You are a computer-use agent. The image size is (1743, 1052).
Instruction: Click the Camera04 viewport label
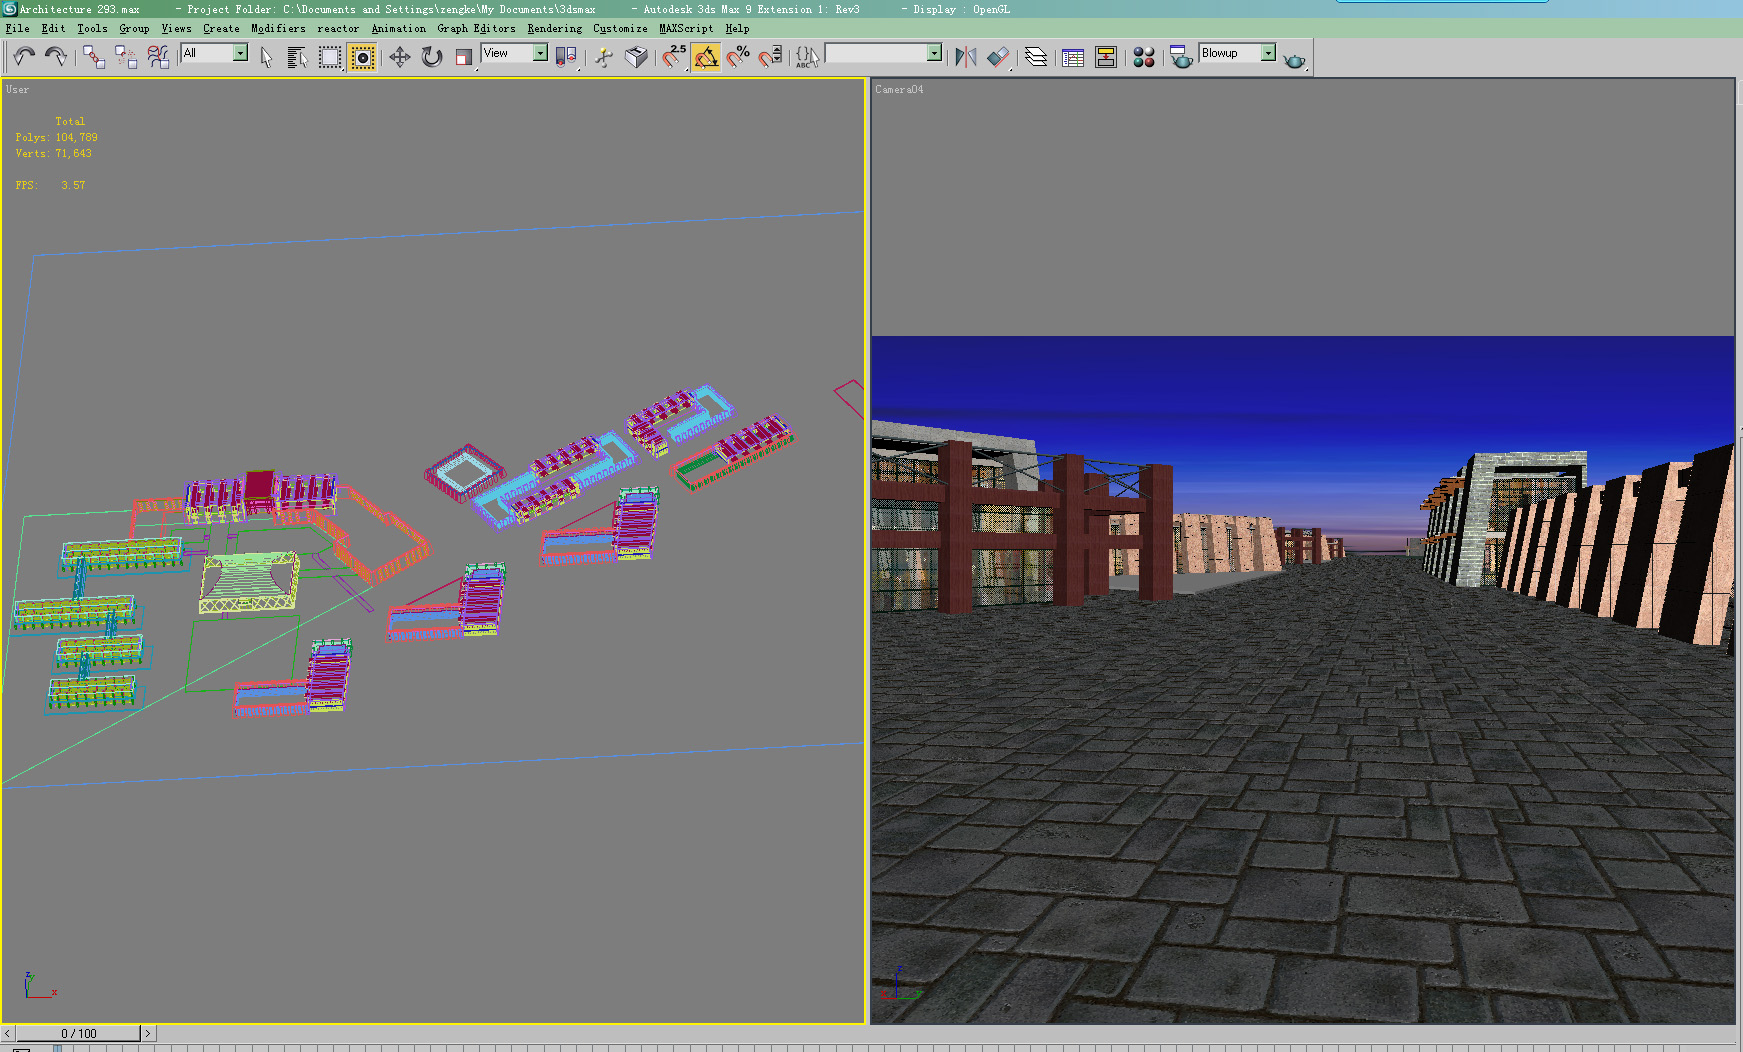[899, 89]
